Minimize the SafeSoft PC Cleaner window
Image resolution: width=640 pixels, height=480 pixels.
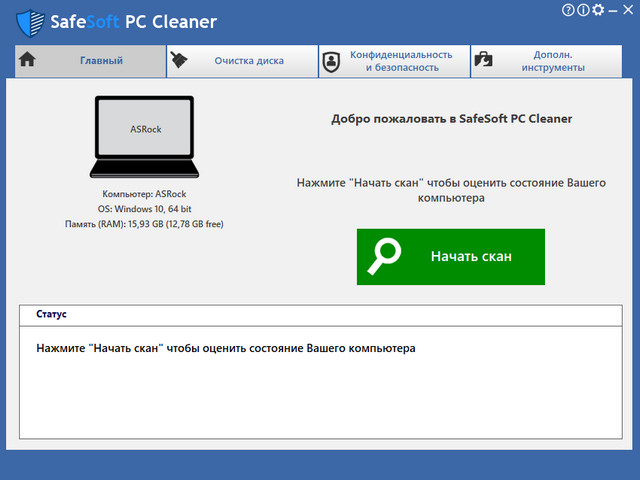[x=613, y=10]
